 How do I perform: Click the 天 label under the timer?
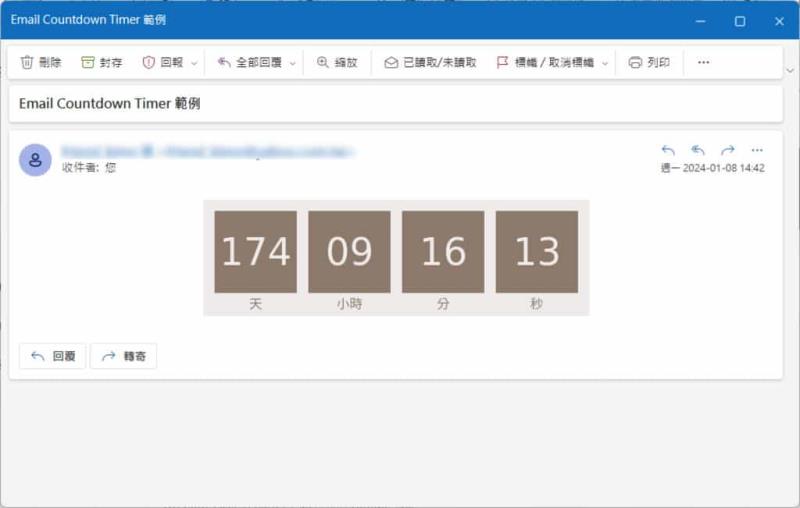point(256,304)
